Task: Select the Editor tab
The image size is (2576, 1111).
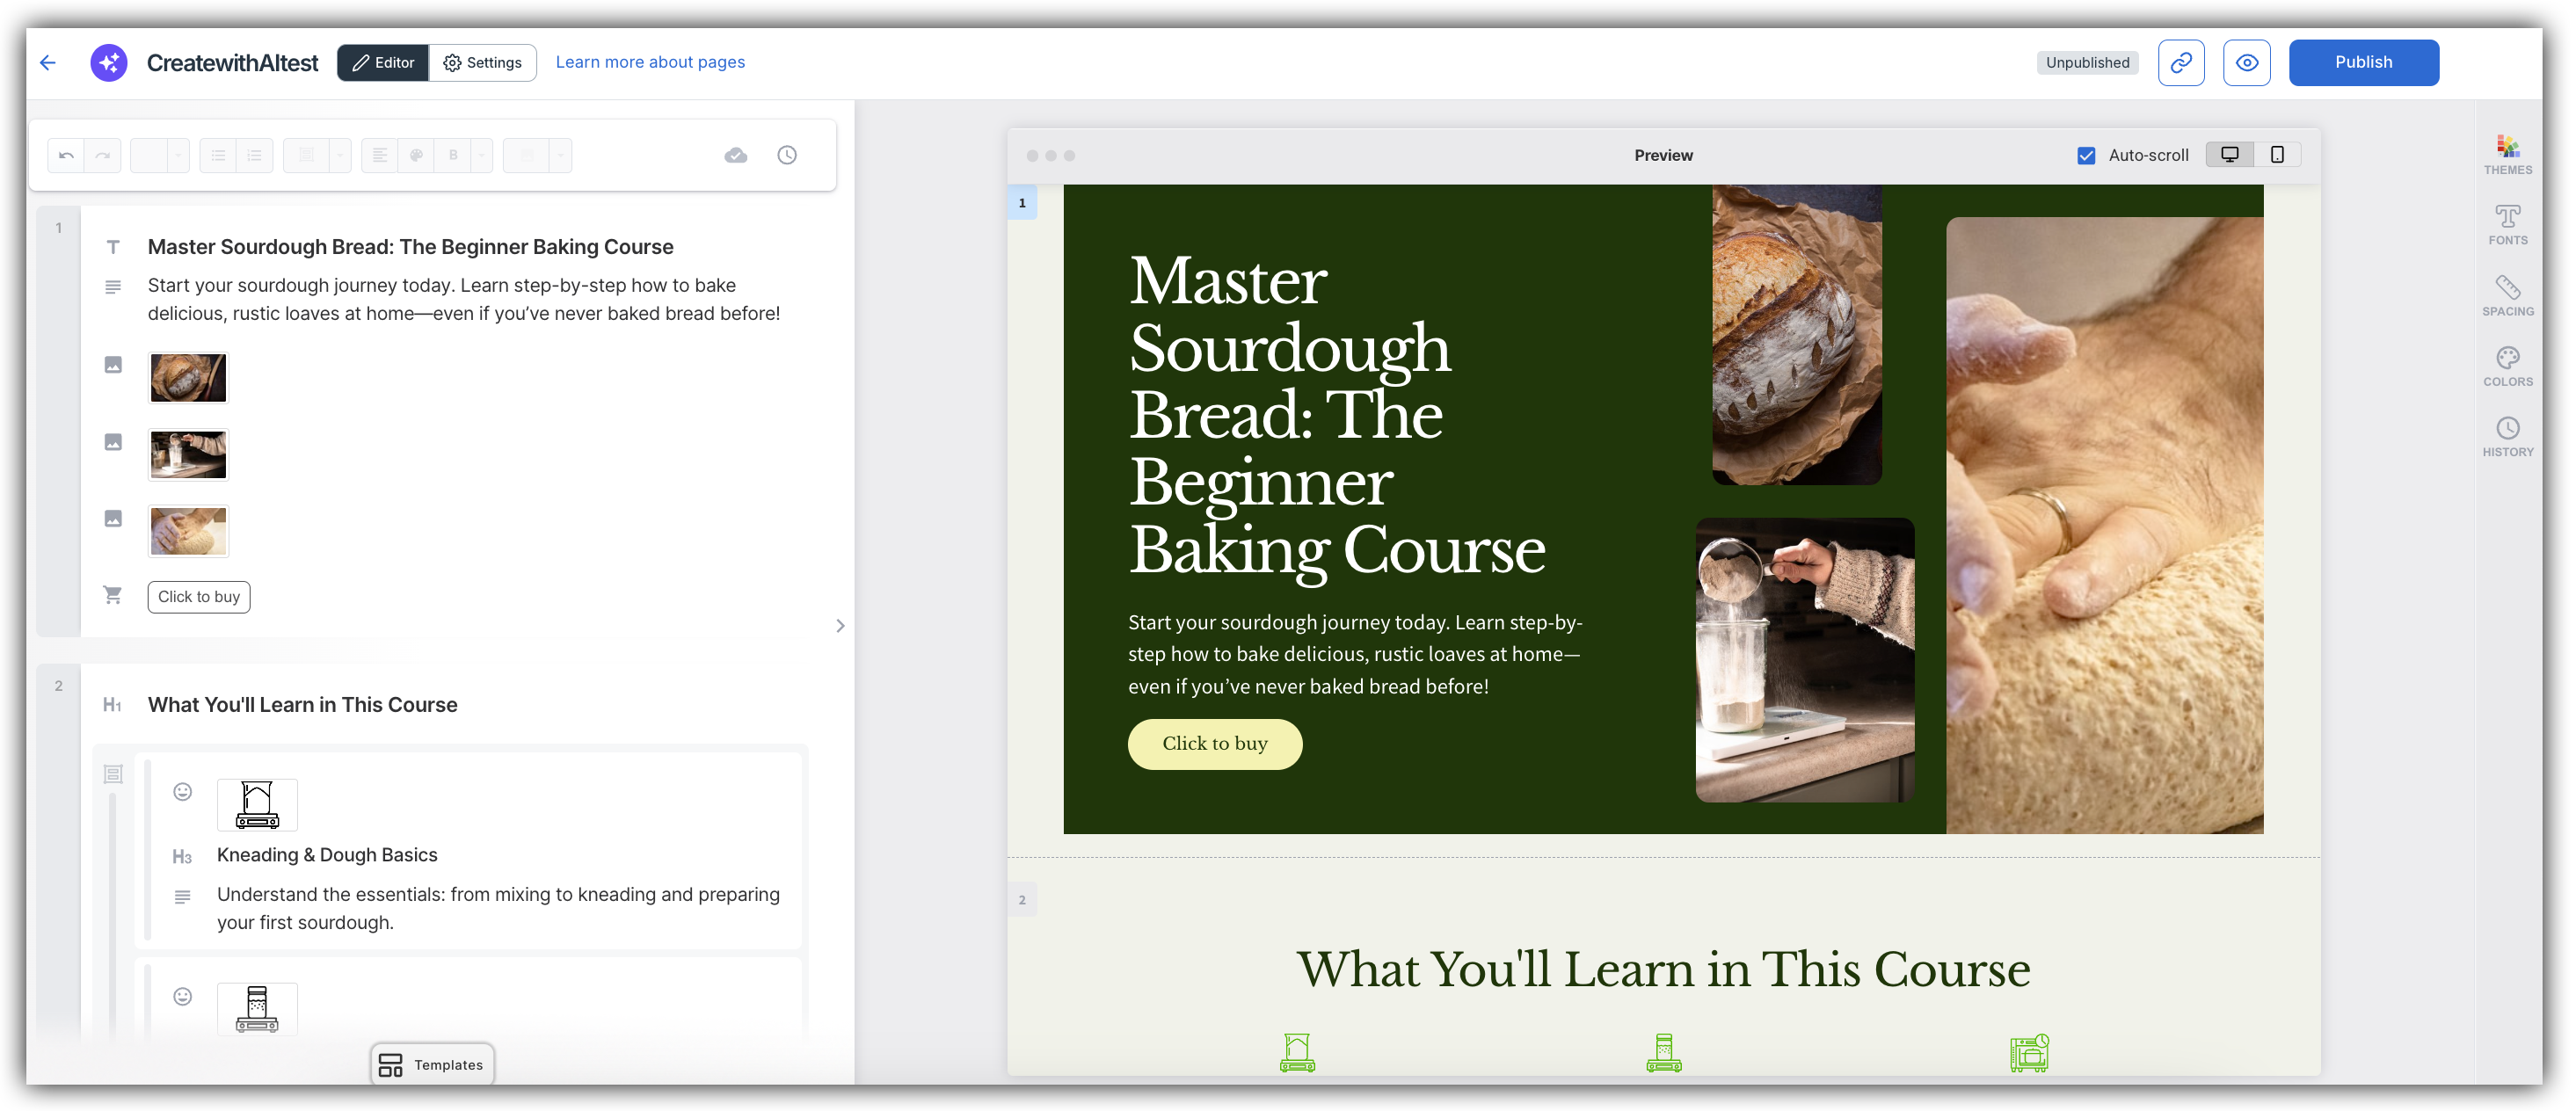Action: [383, 62]
